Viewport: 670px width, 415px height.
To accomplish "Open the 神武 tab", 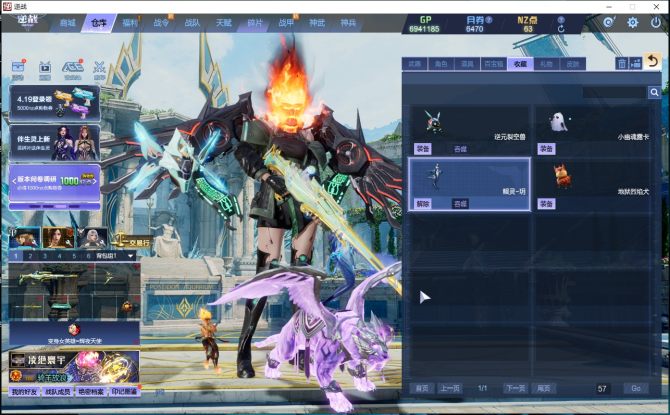I will [x=317, y=23].
